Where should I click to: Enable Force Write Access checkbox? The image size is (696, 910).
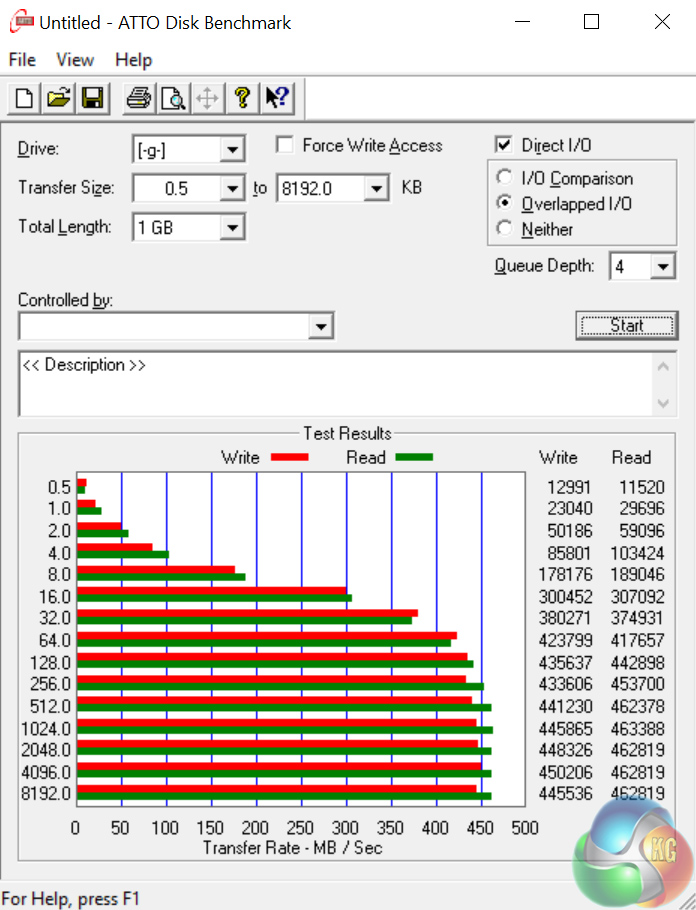[284, 145]
